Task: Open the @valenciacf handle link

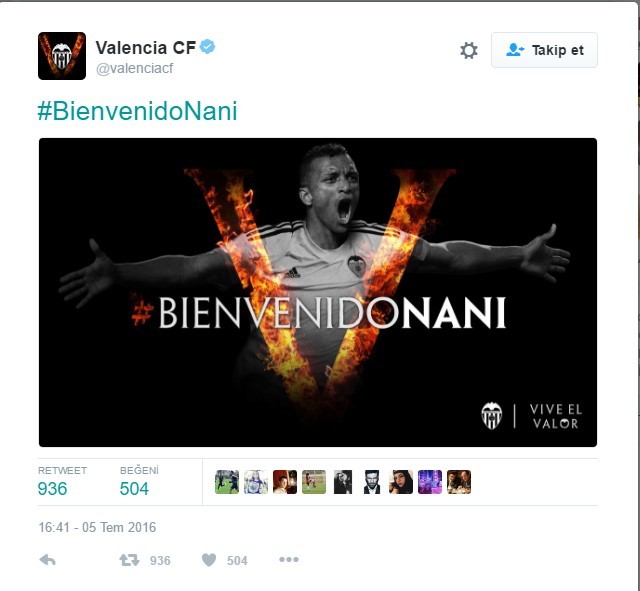Action: point(135,69)
